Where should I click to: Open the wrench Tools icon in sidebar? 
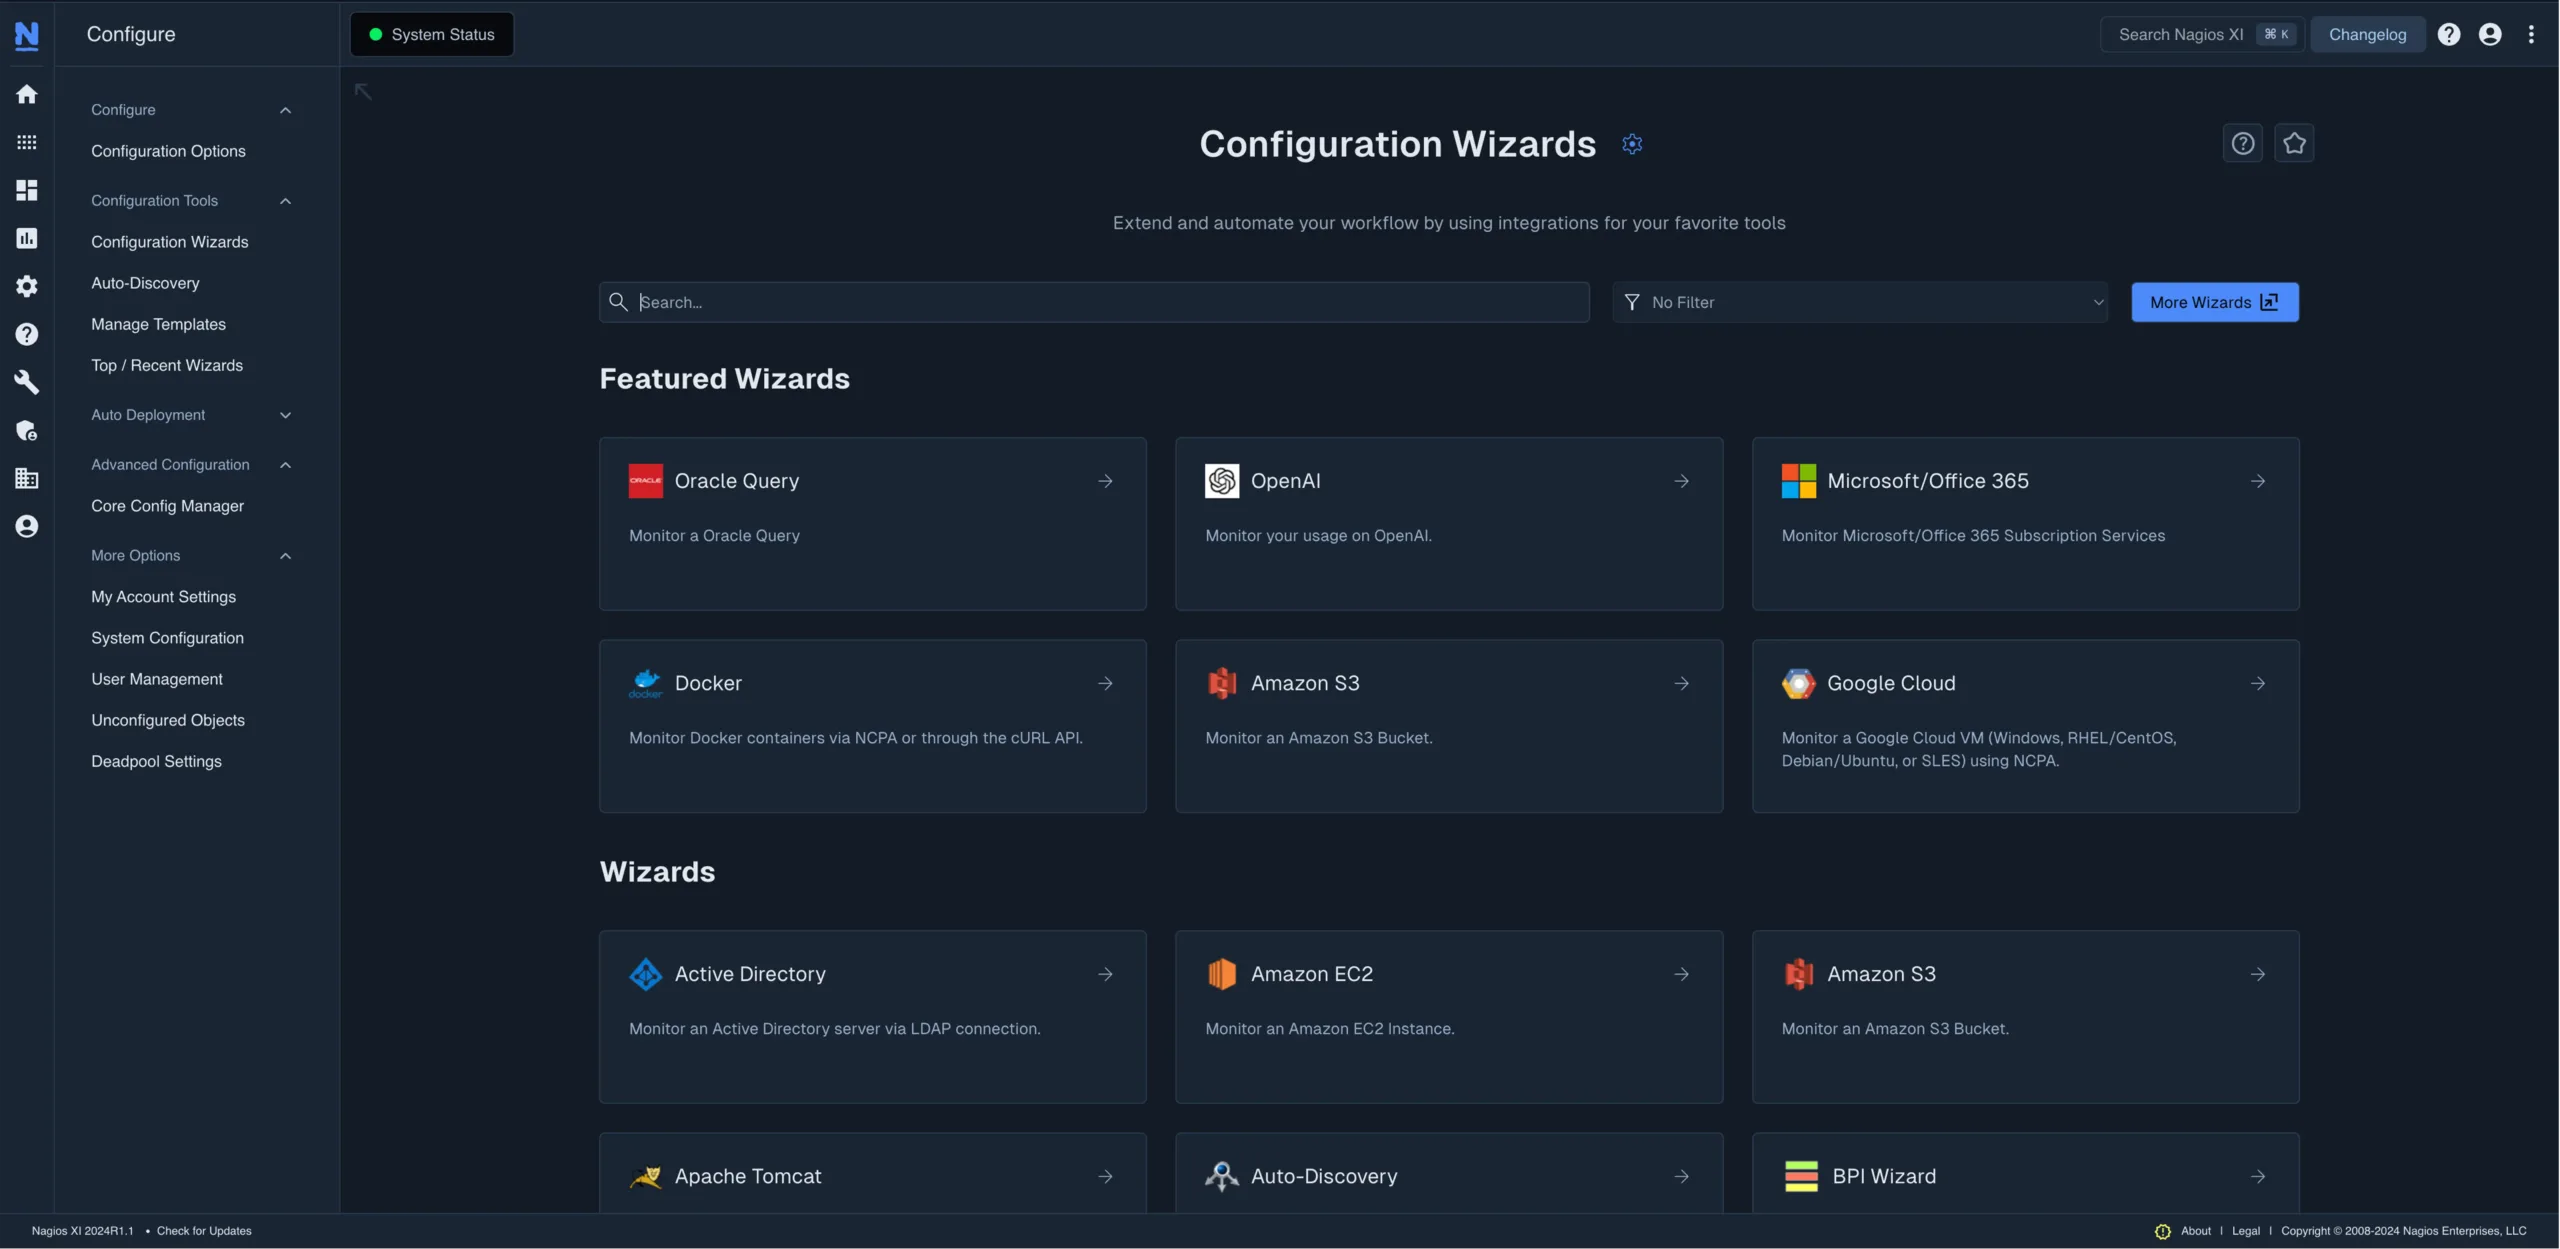pos(26,381)
